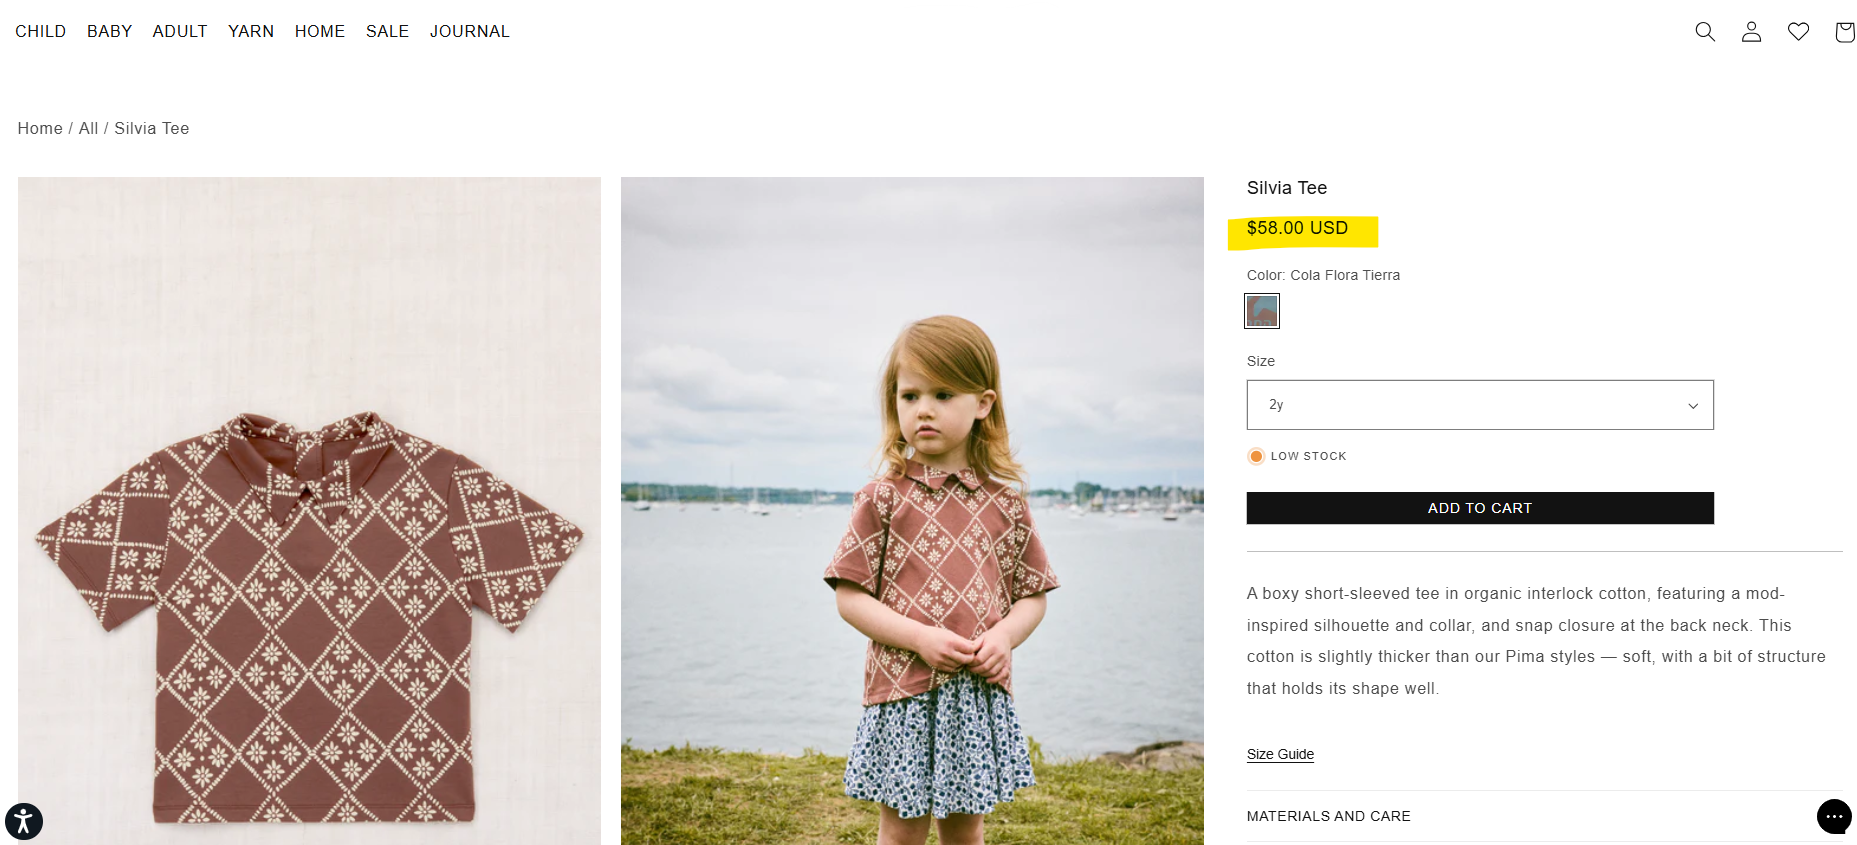Open the Yarn menu
Screen dimensions: 1857x845
251,31
